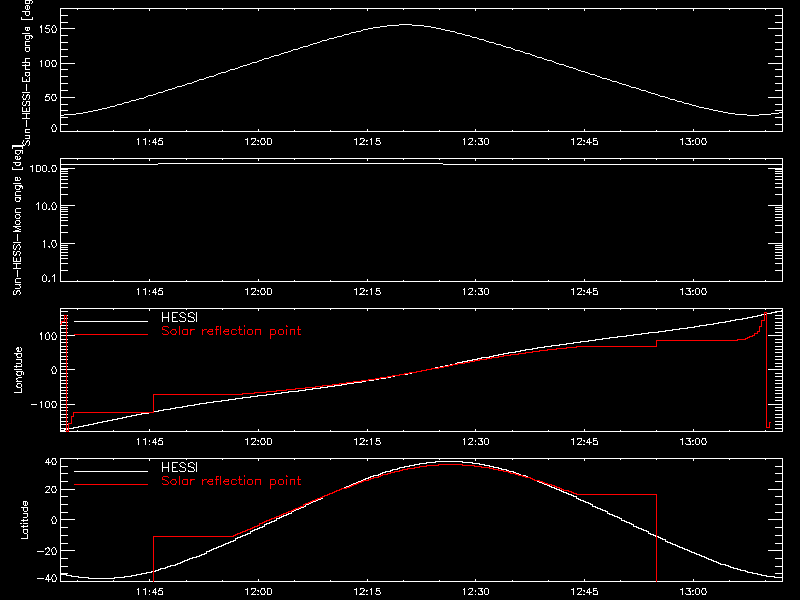The image size is (800, 600).
Task: Click the 20 tick on Latitude axis
Action: coord(52,490)
